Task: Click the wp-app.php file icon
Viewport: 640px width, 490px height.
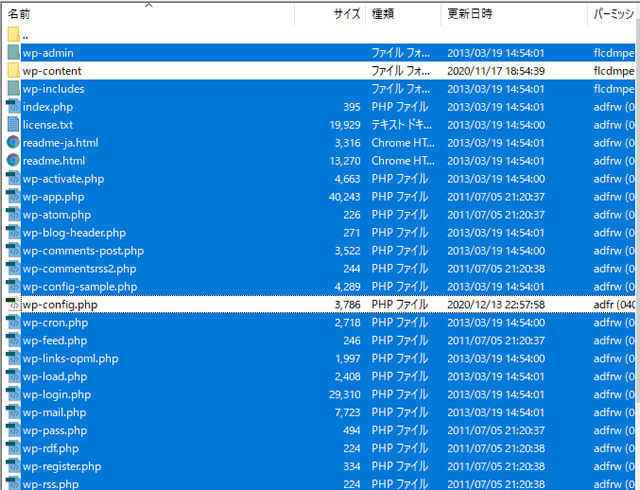Action: pos(13,196)
